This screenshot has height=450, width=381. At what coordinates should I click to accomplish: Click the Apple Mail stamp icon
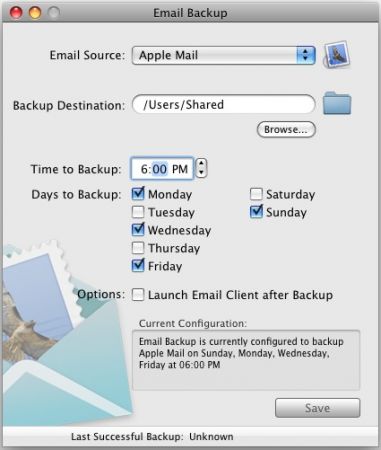(337, 54)
